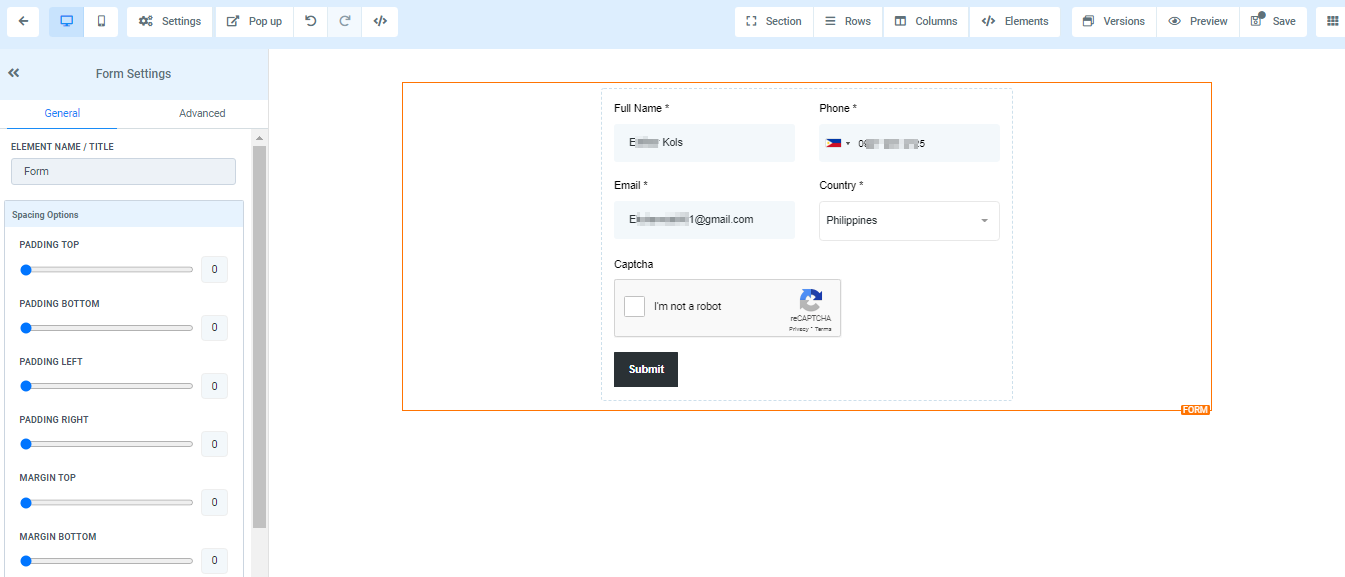Switch to desktop view icon
This screenshot has width=1345, height=577.
[x=67, y=21]
